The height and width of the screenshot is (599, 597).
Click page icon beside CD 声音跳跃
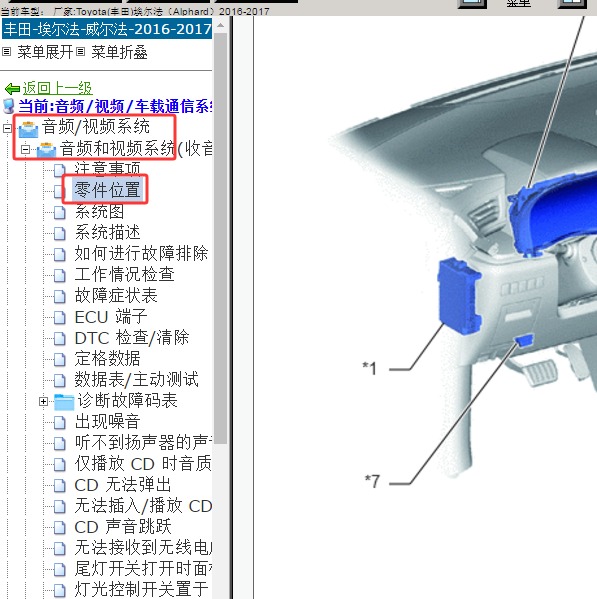(60, 528)
